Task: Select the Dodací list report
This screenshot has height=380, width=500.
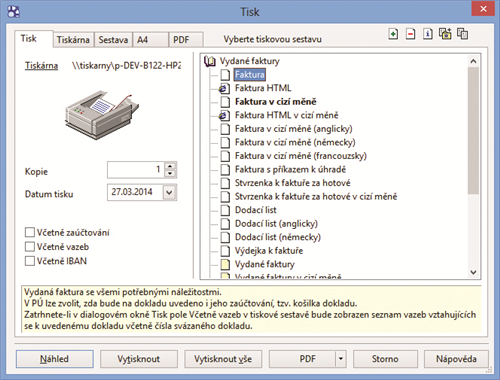Action: point(256,210)
